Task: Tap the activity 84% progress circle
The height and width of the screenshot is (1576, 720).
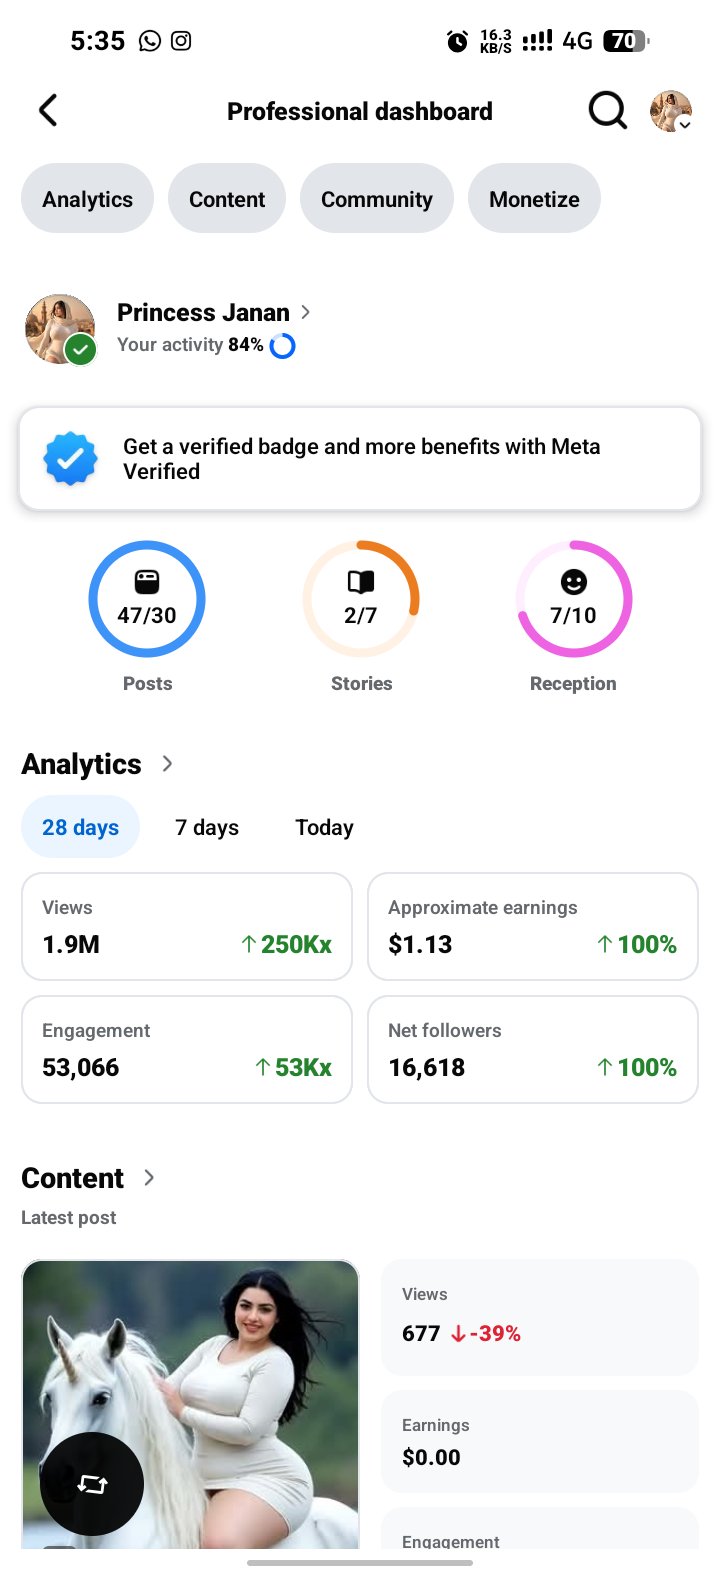Action: tap(283, 346)
